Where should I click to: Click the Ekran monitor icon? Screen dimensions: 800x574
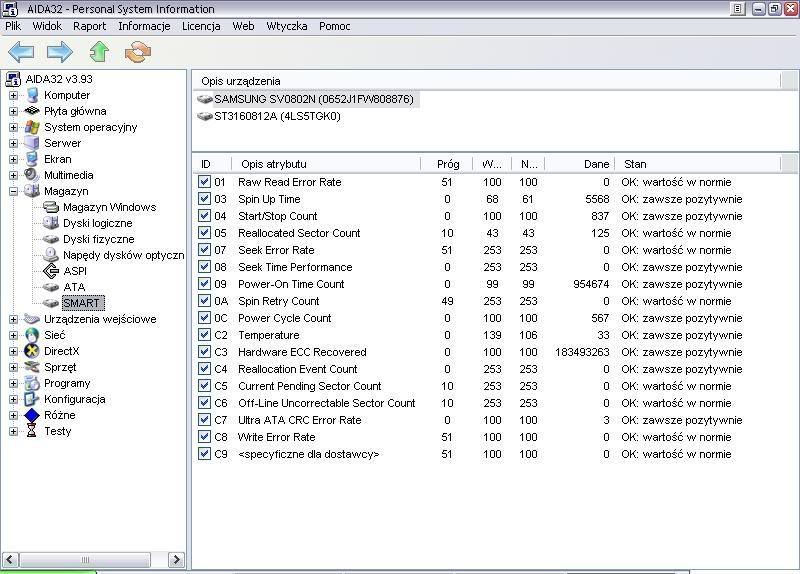coord(32,159)
